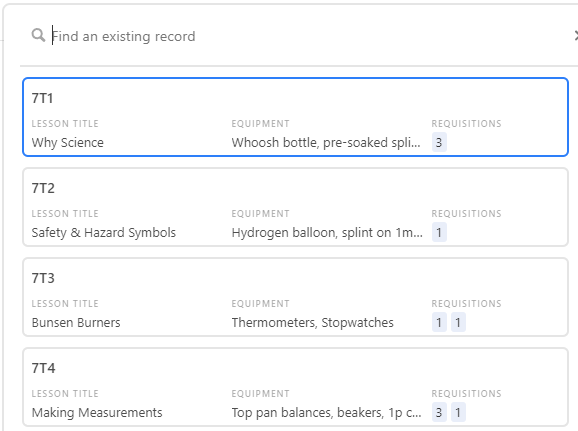Screen dimensions: 578x431
Task: Click requisition chip '3' in 7T4
Action: click(x=439, y=412)
